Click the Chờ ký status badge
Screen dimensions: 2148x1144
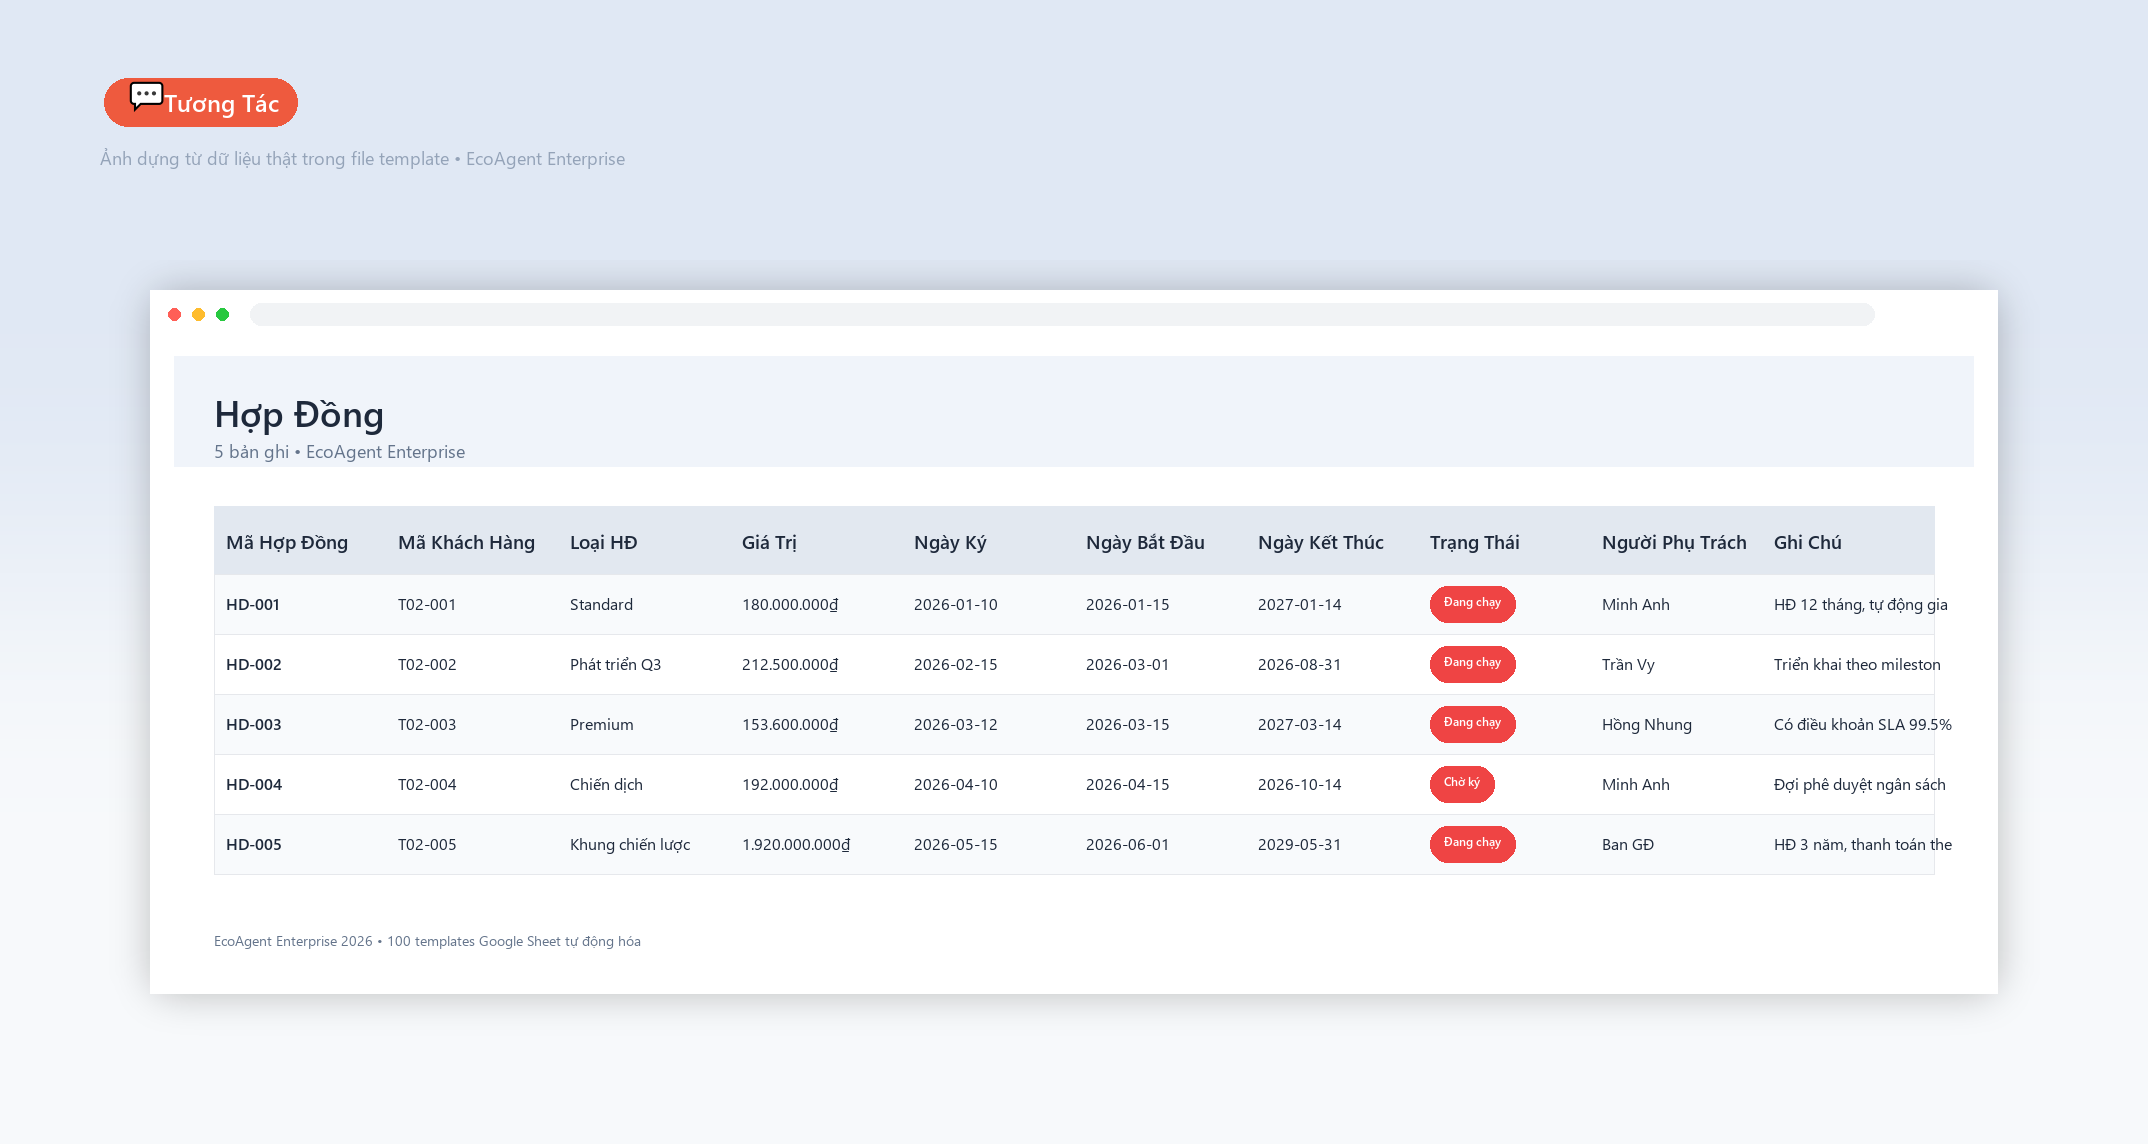(1462, 784)
